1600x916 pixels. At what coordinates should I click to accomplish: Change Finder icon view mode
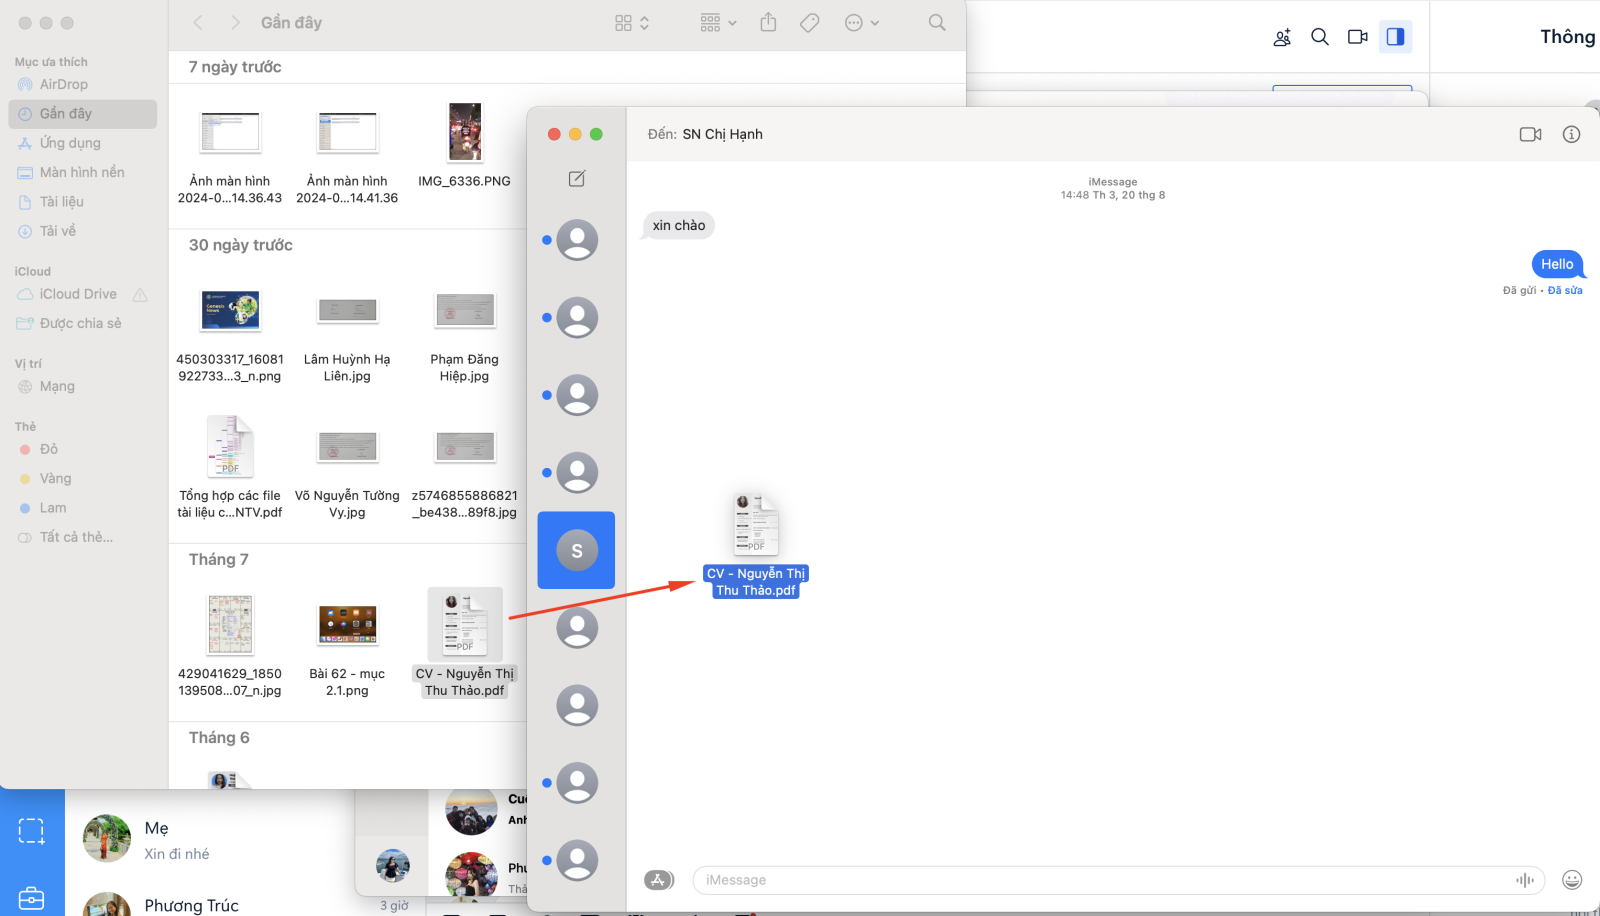632,23
